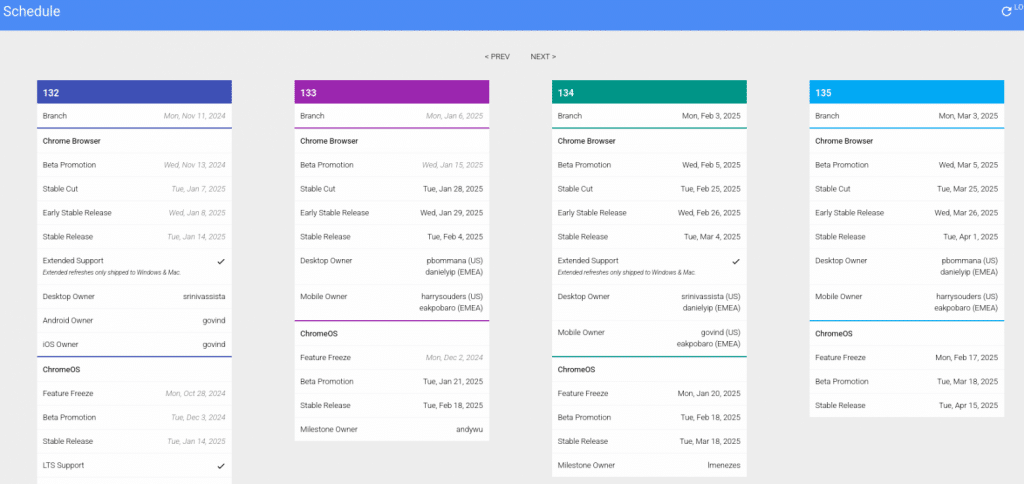The width and height of the screenshot is (1024, 484).
Task: Click Extended Support checkmark in milestone 132
Action: pyautogui.click(x=221, y=261)
